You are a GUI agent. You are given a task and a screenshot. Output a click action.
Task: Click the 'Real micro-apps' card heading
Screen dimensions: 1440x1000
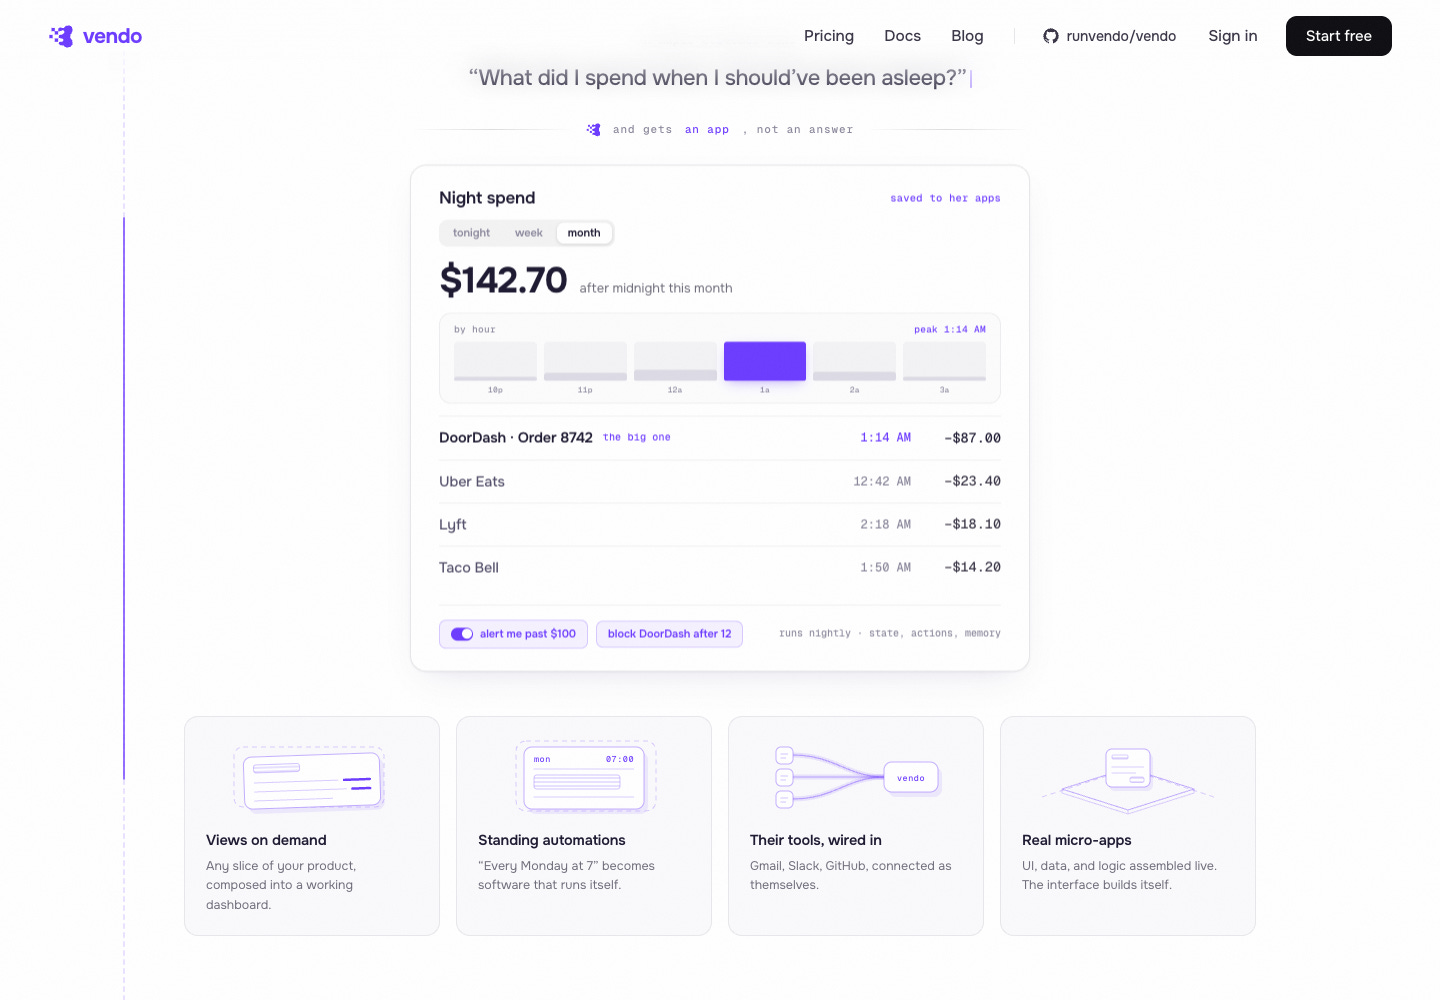(1077, 840)
